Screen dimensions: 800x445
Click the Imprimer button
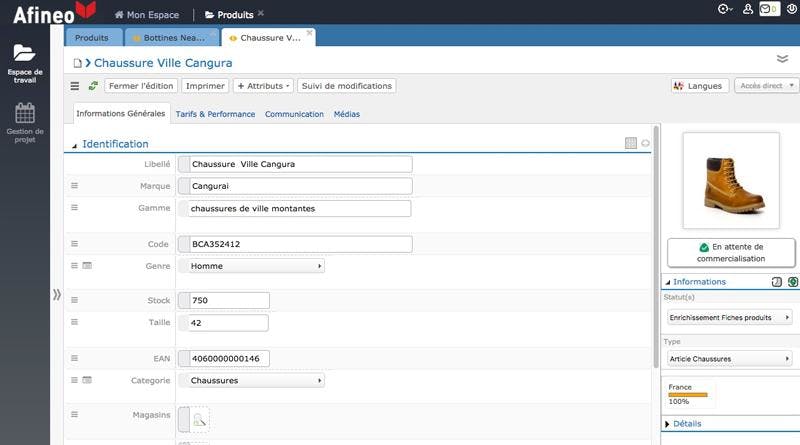point(205,86)
